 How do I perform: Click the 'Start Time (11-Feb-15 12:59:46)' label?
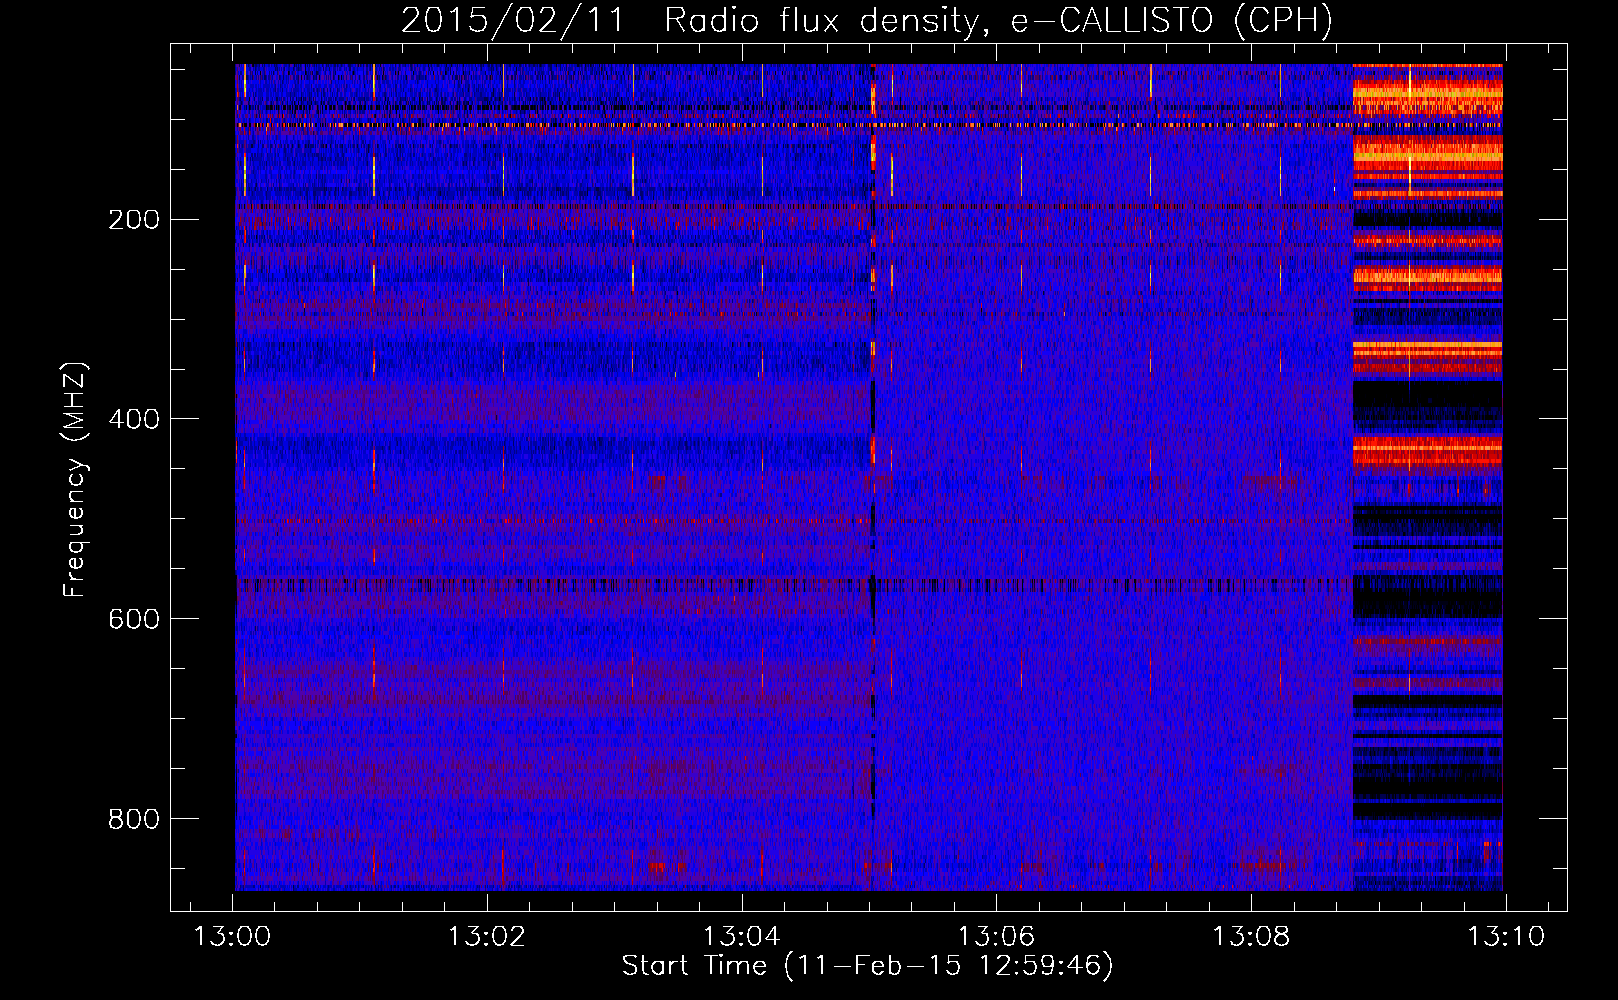867,966
